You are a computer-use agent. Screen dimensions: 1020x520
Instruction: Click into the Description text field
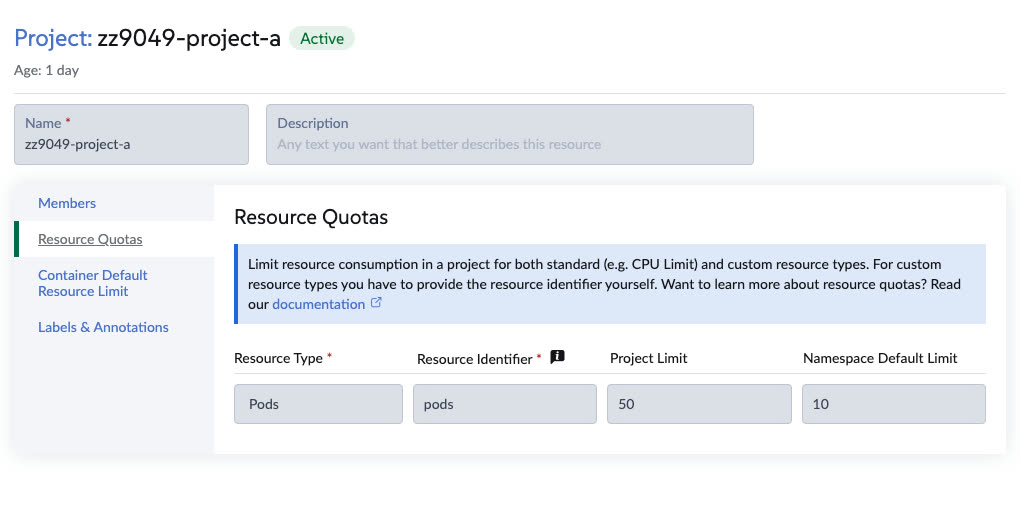[510, 135]
